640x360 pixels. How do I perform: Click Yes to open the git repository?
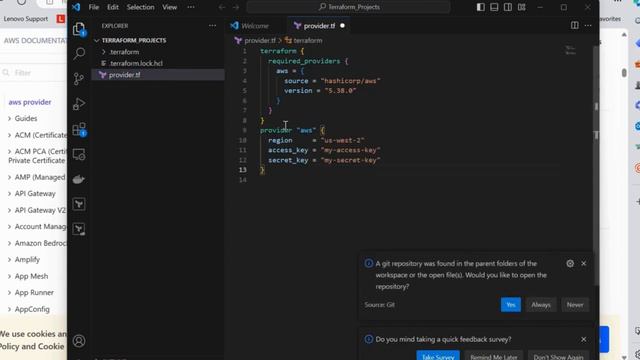pos(511,304)
